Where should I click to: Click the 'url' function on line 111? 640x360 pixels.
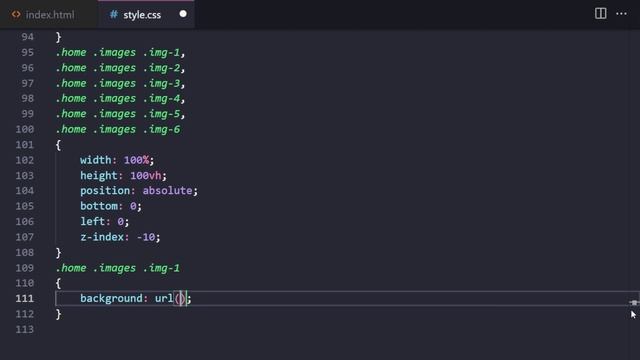pos(164,298)
